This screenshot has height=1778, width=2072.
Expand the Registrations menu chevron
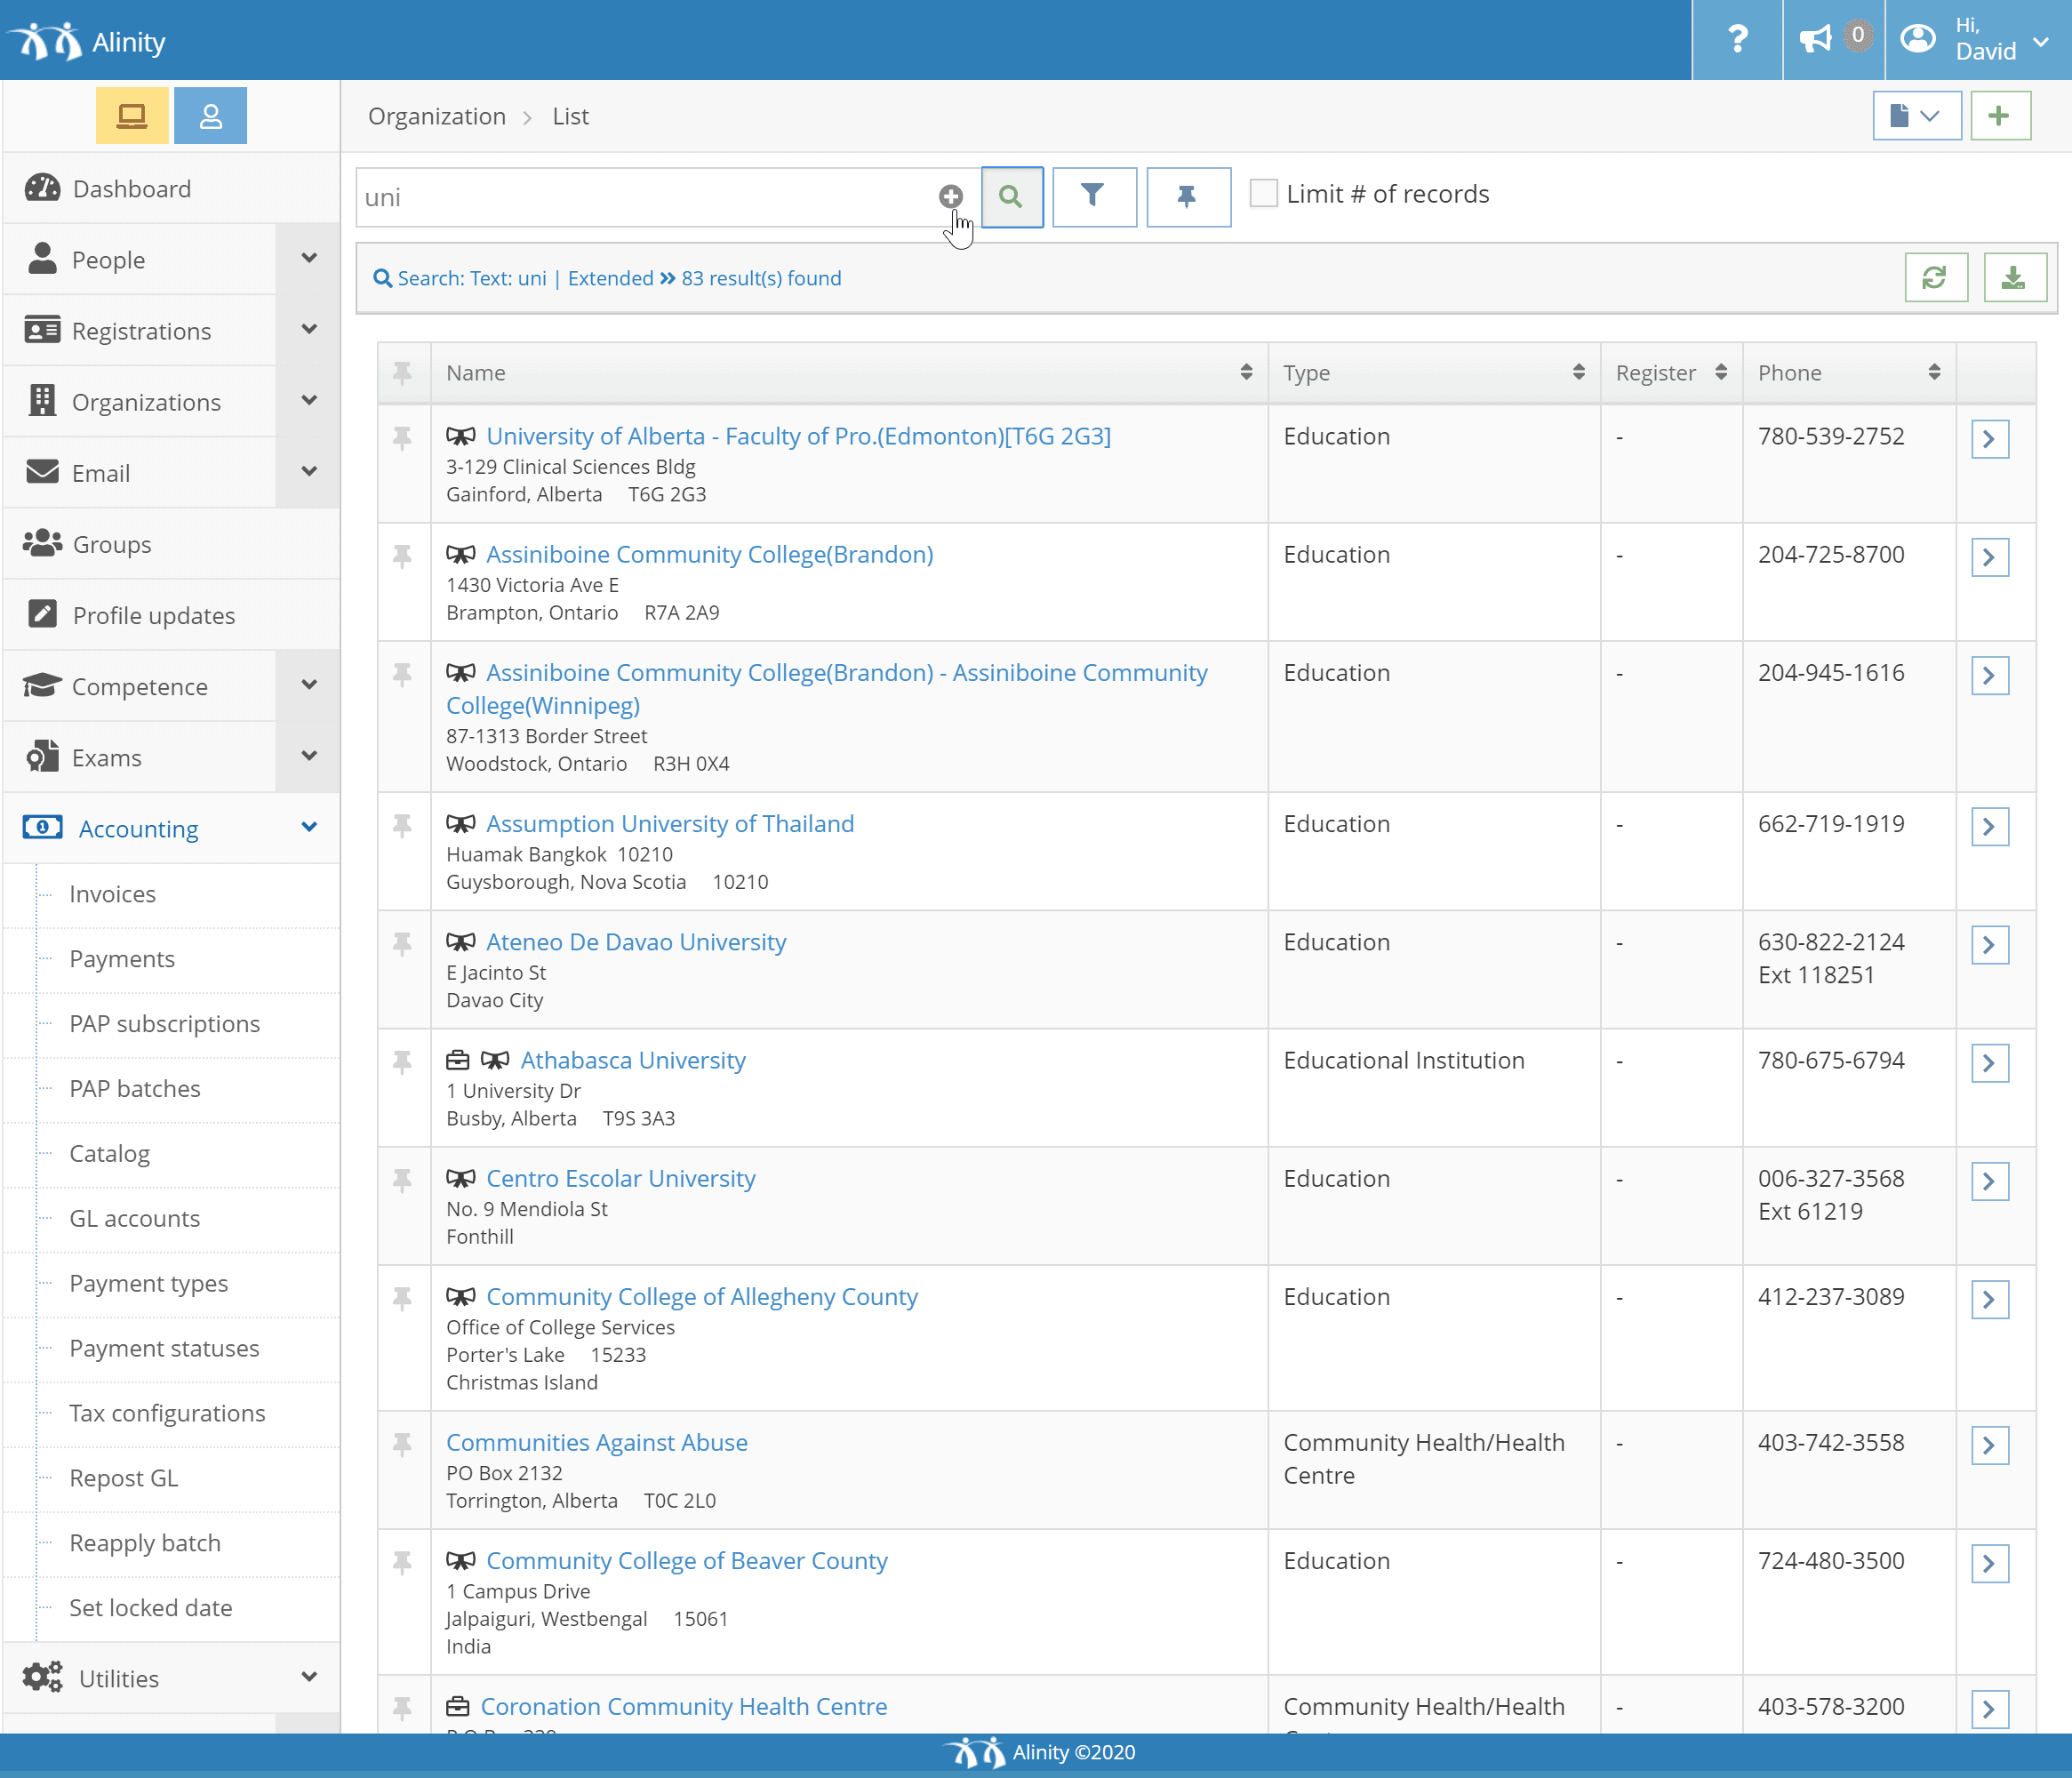[308, 330]
